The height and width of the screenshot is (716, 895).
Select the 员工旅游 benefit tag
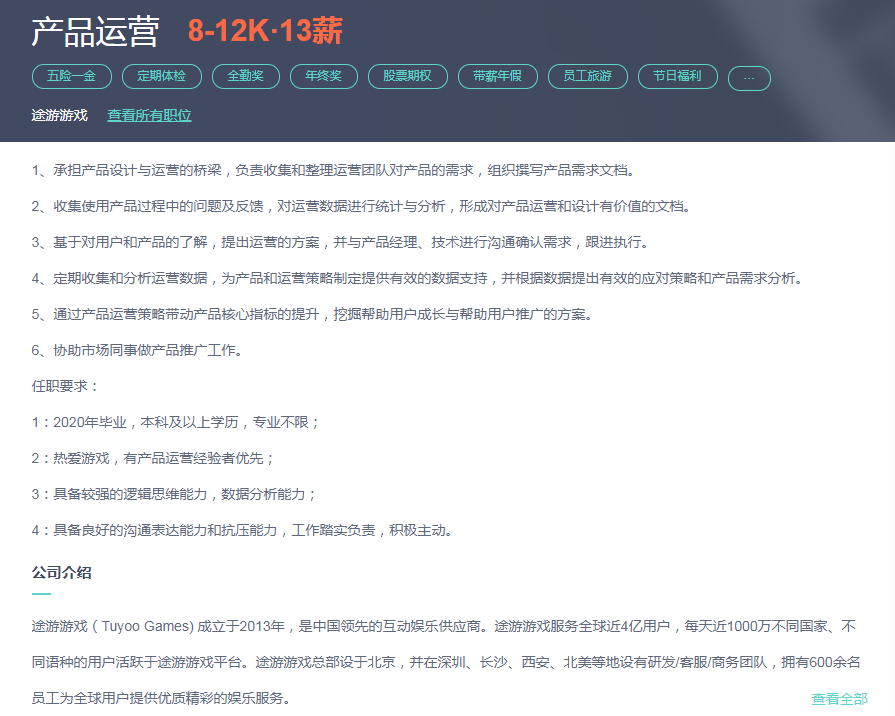[x=588, y=77]
